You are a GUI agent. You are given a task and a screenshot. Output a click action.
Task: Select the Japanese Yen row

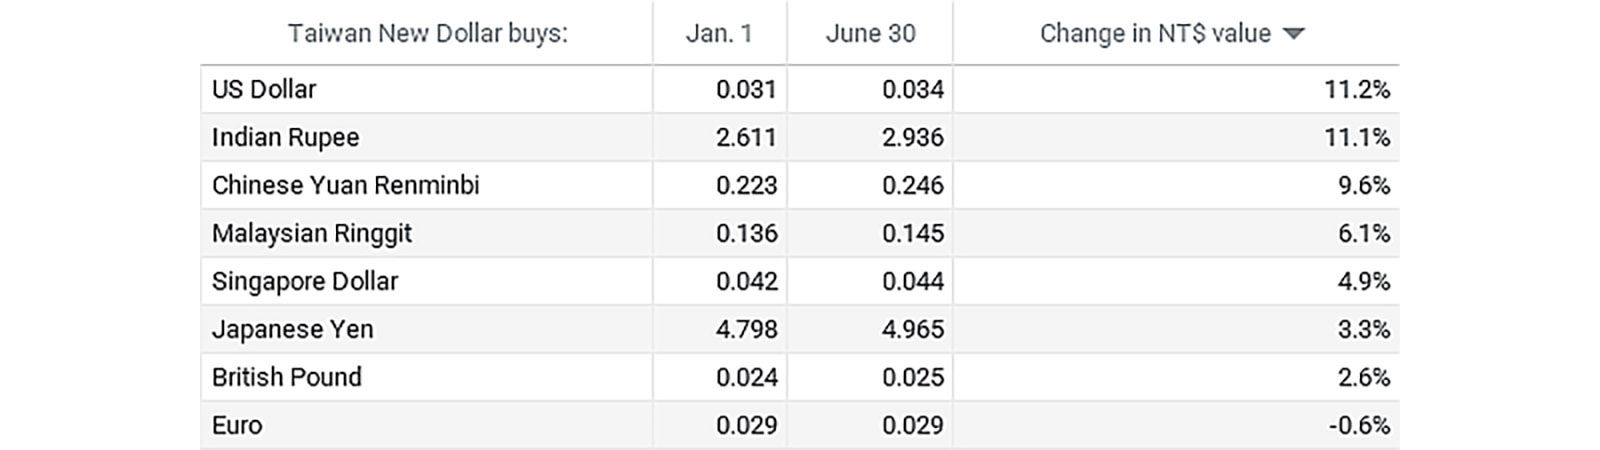tap(800, 329)
